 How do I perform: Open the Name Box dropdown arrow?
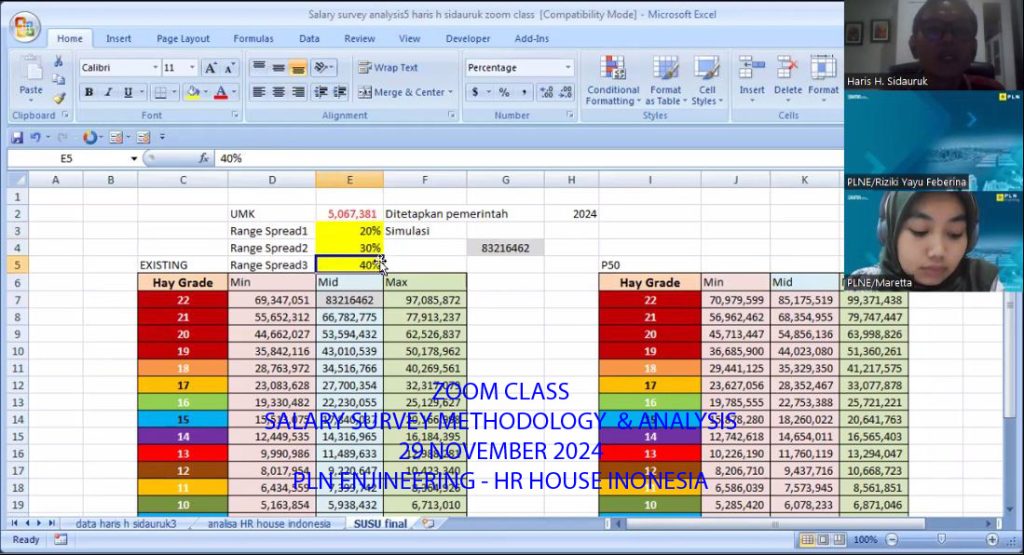click(x=134, y=159)
